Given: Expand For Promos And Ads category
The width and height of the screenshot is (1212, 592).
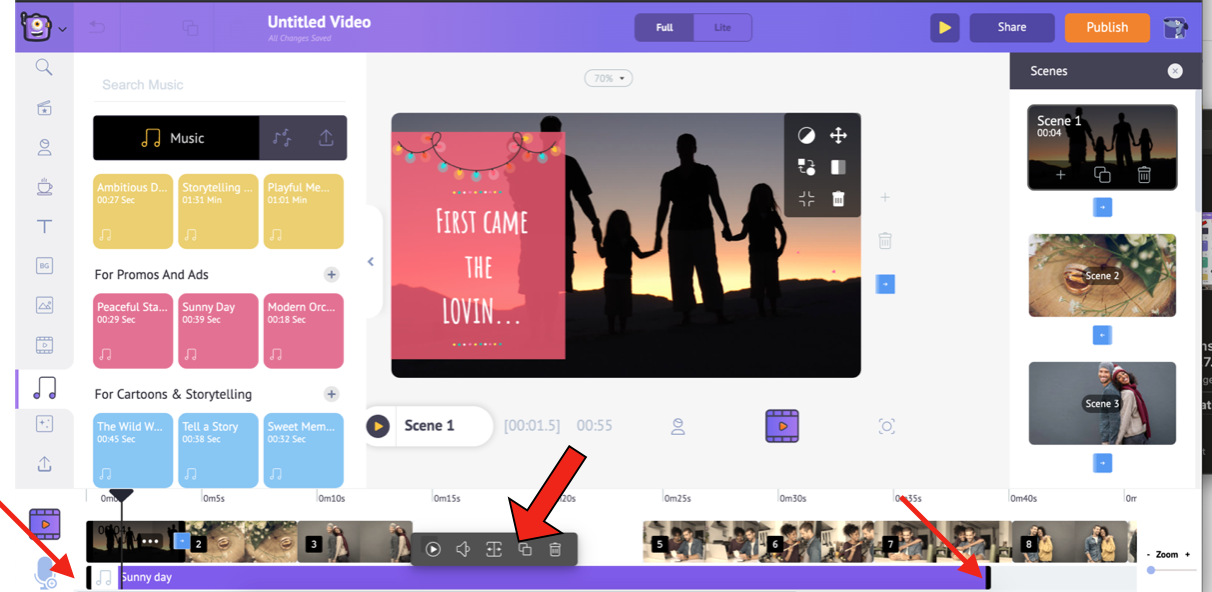Looking at the screenshot, I should (x=331, y=275).
